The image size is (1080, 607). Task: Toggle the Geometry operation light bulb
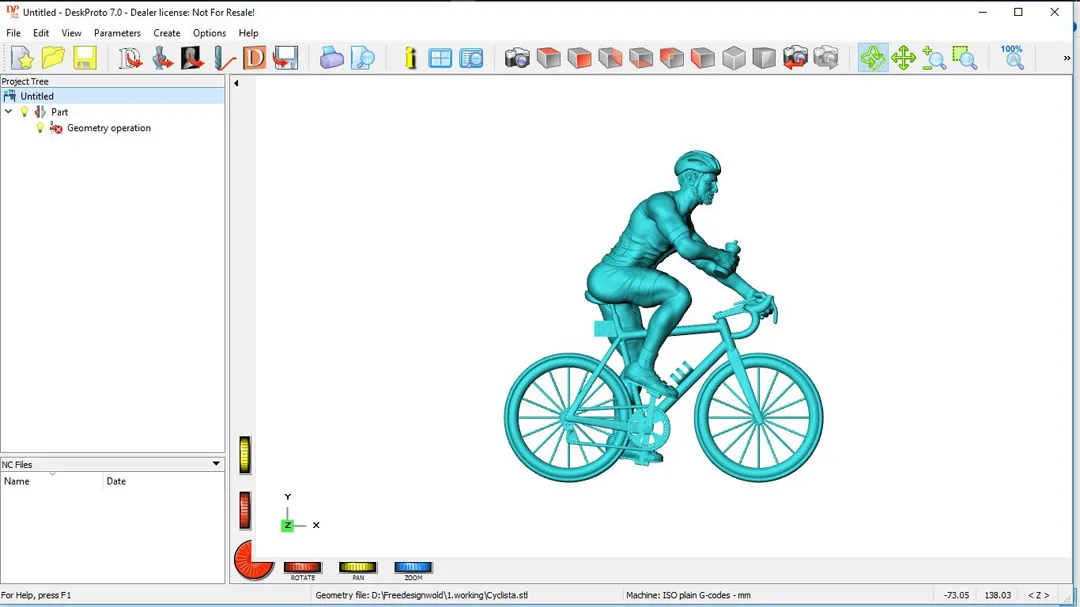pos(41,128)
